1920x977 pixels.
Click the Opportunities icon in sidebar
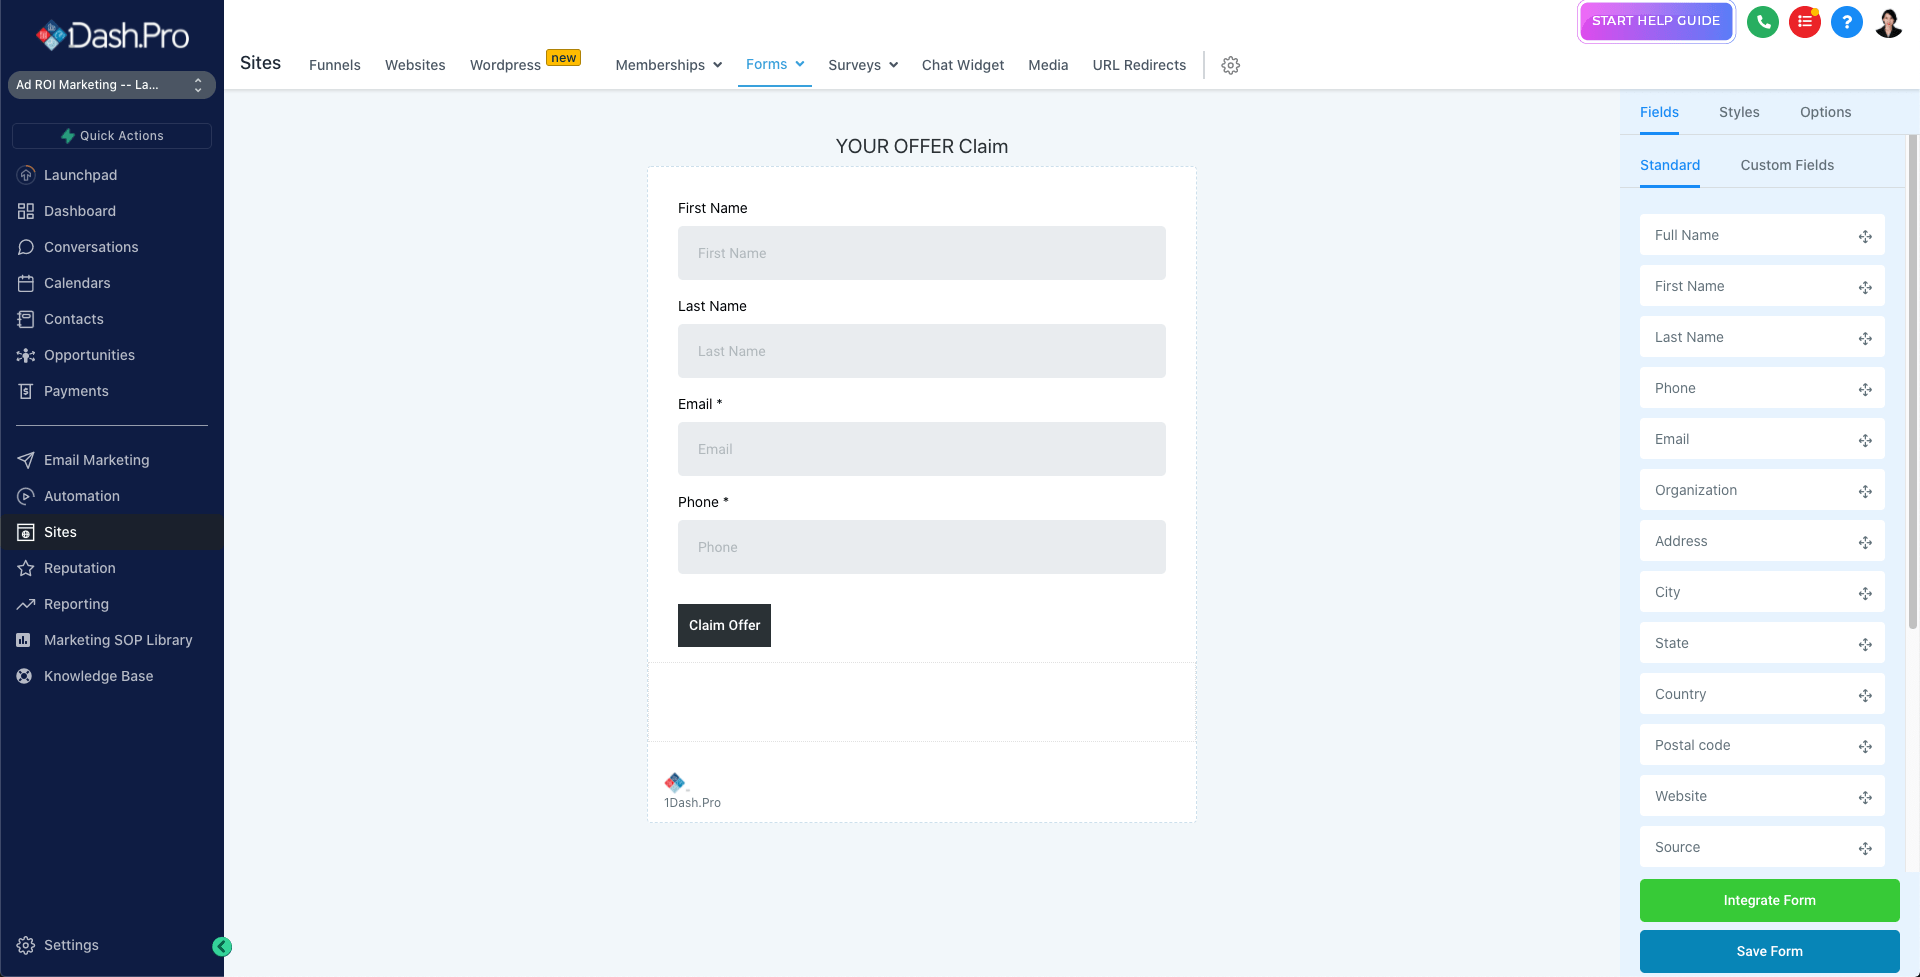(26, 355)
